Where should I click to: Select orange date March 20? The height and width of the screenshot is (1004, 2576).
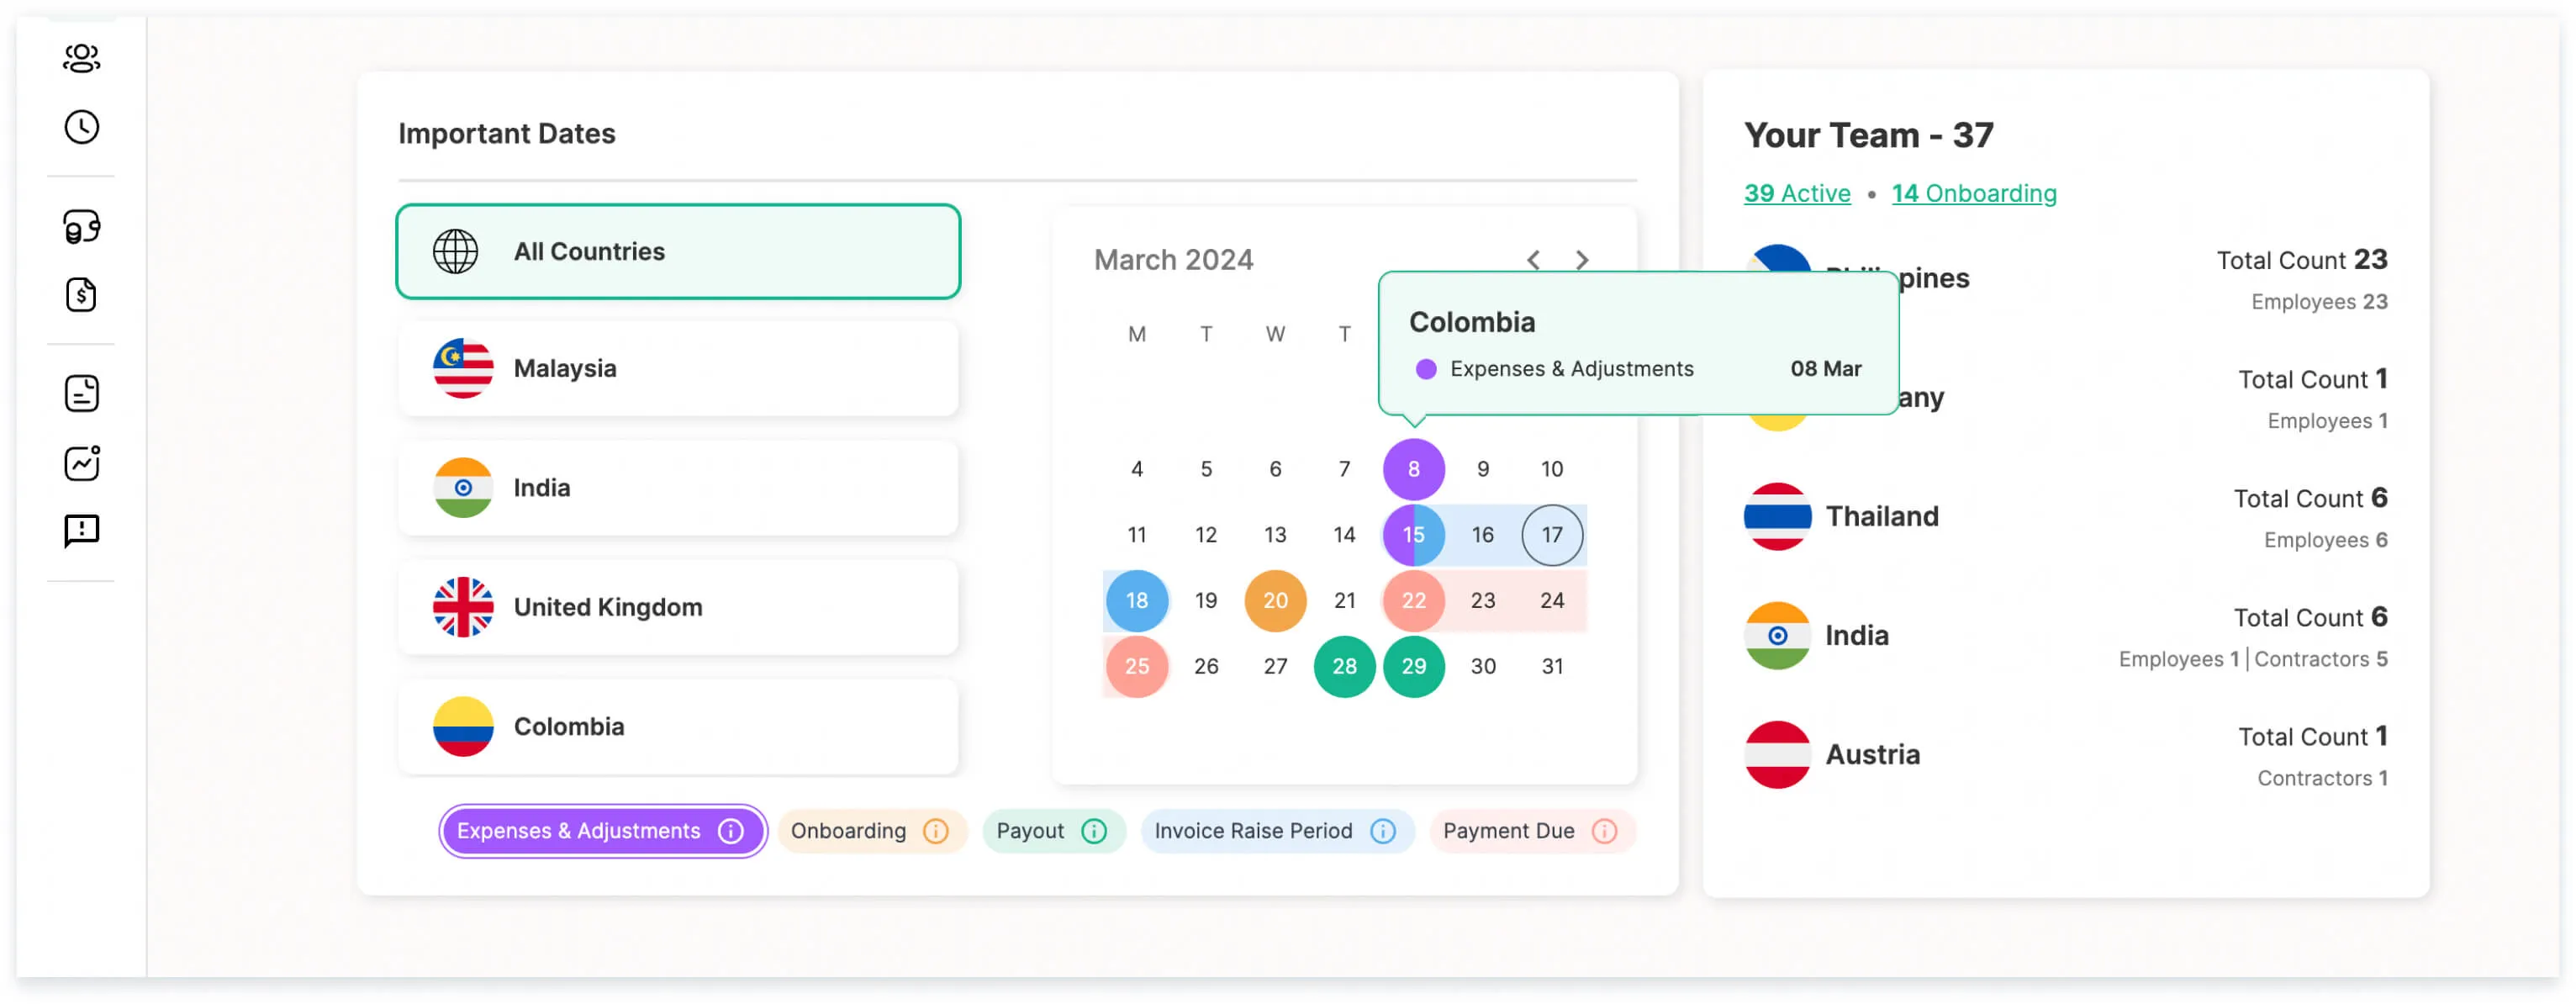click(1275, 602)
